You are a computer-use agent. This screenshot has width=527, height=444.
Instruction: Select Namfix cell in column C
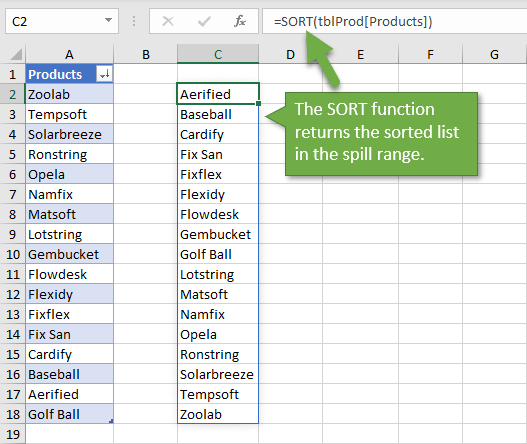[x=218, y=314]
